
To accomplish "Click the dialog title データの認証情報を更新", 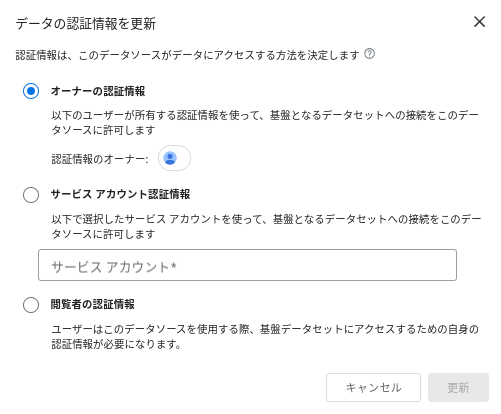I will point(86,24).
